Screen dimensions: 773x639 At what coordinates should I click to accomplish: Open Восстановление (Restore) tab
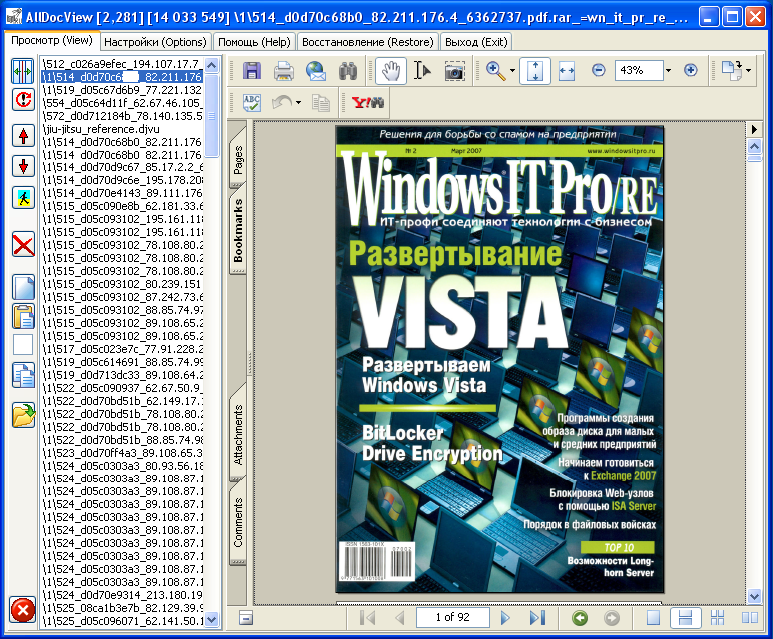[x=368, y=42]
